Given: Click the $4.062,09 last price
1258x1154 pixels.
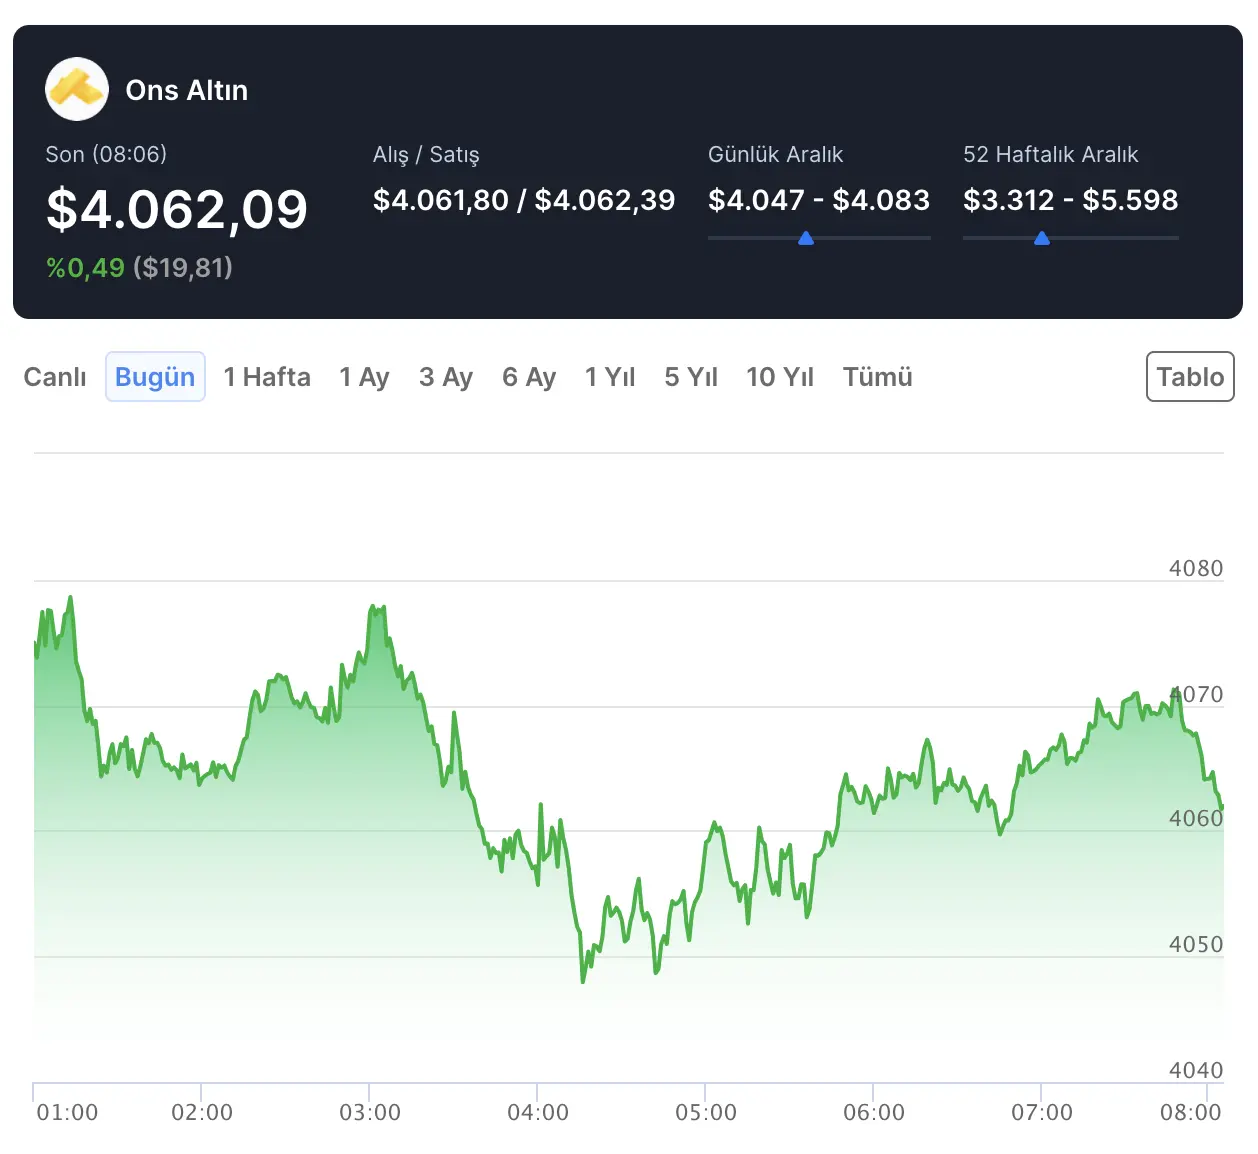Looking at the screenshot, I should (177, 209).
